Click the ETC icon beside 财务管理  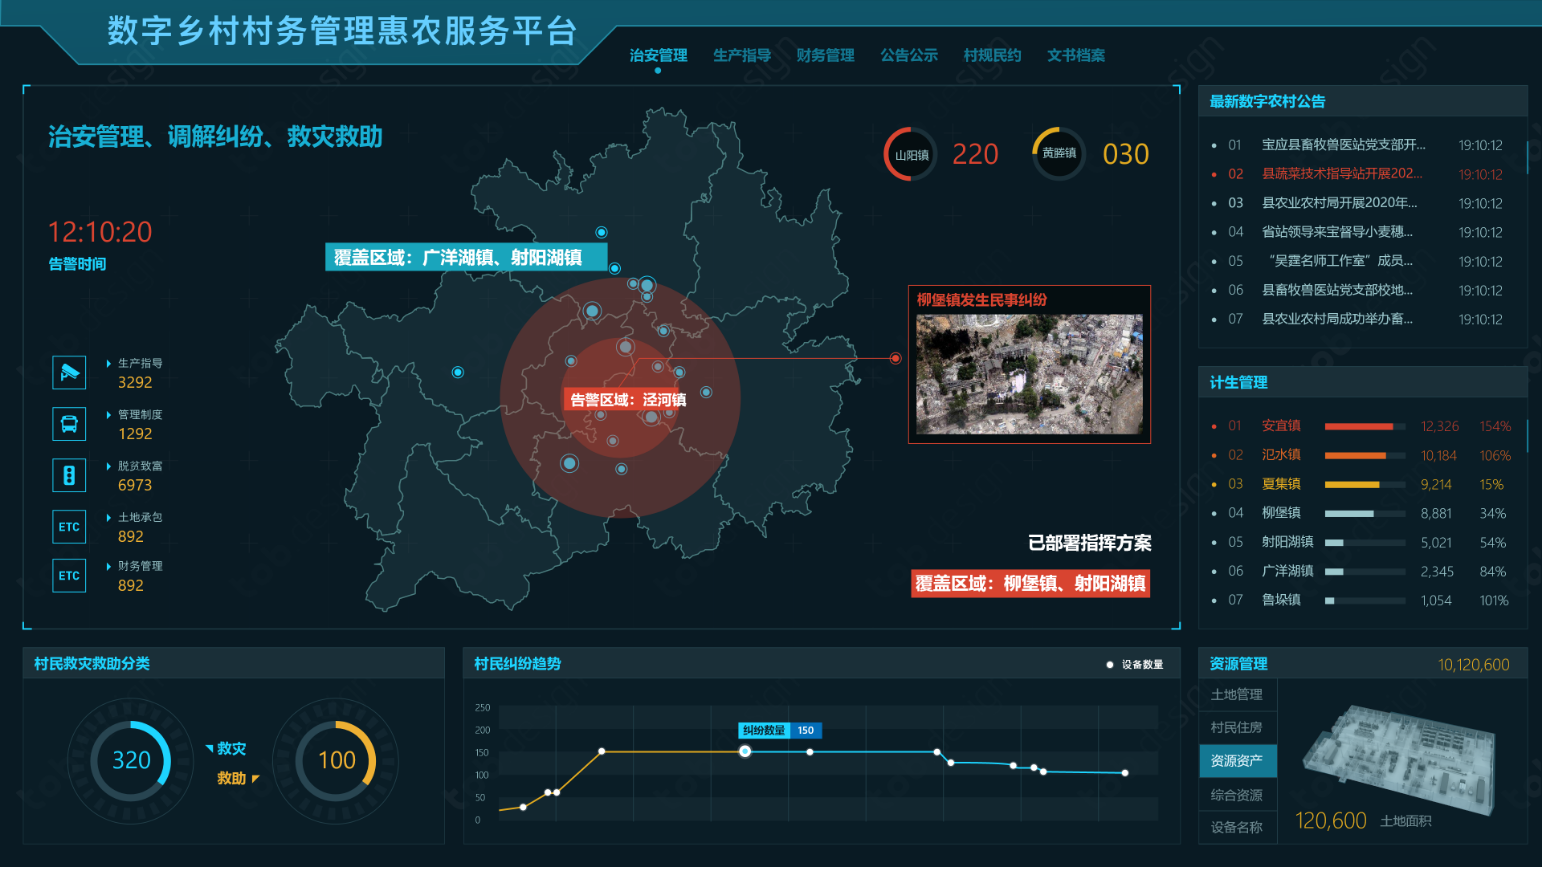click(69, 575)
